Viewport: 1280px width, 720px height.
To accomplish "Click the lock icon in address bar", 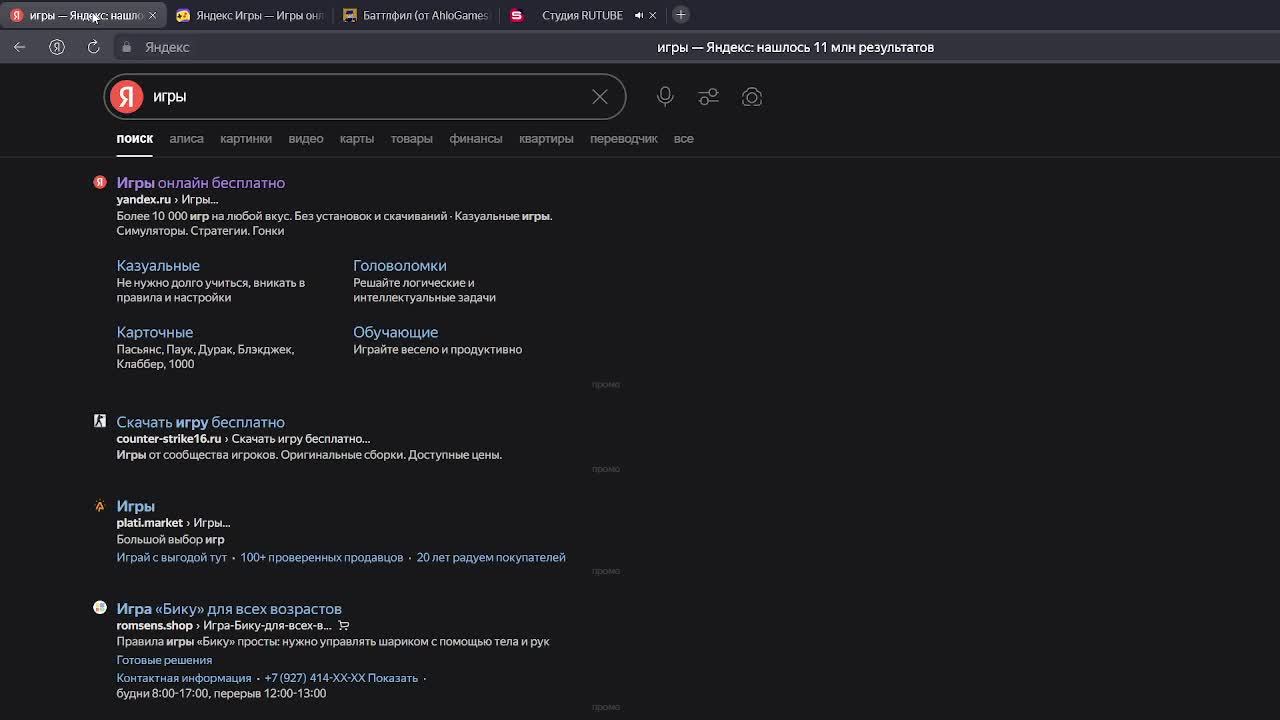I will click(126, 47).
